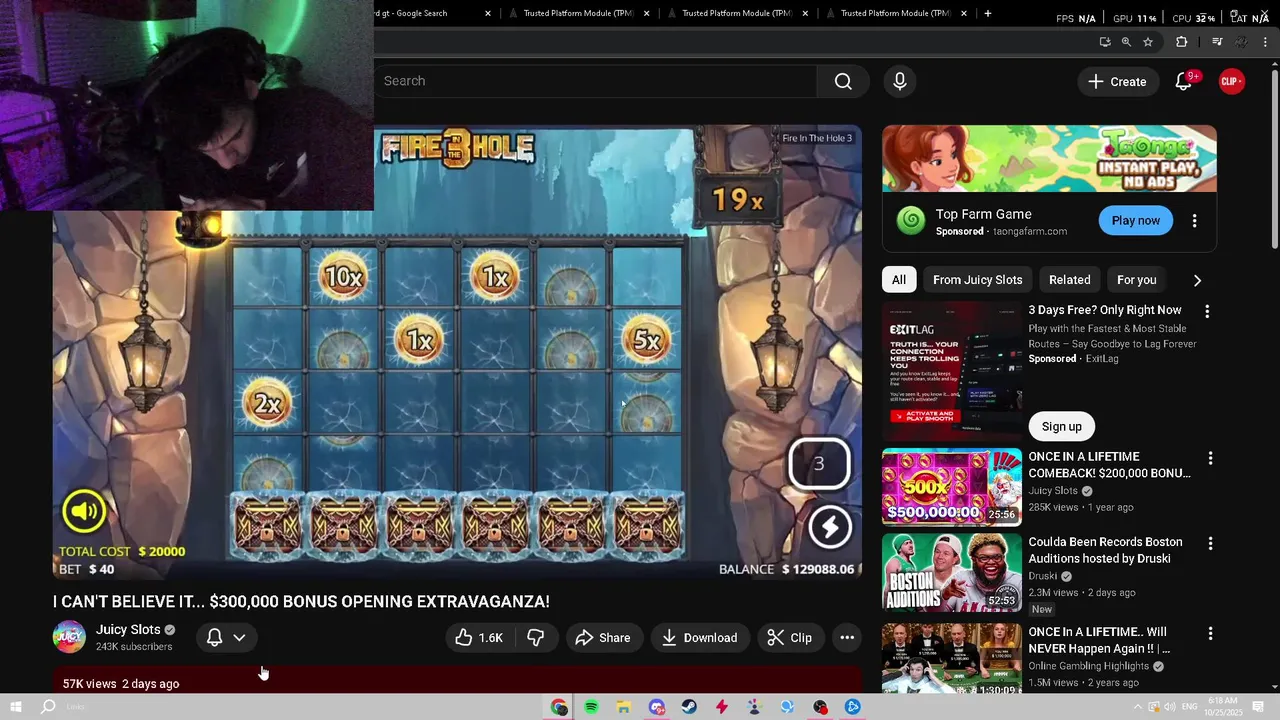The height and width of the screenshot is (720, 1280).
Task: Click Play now on Taonga ad
Action: [1136, 221]
